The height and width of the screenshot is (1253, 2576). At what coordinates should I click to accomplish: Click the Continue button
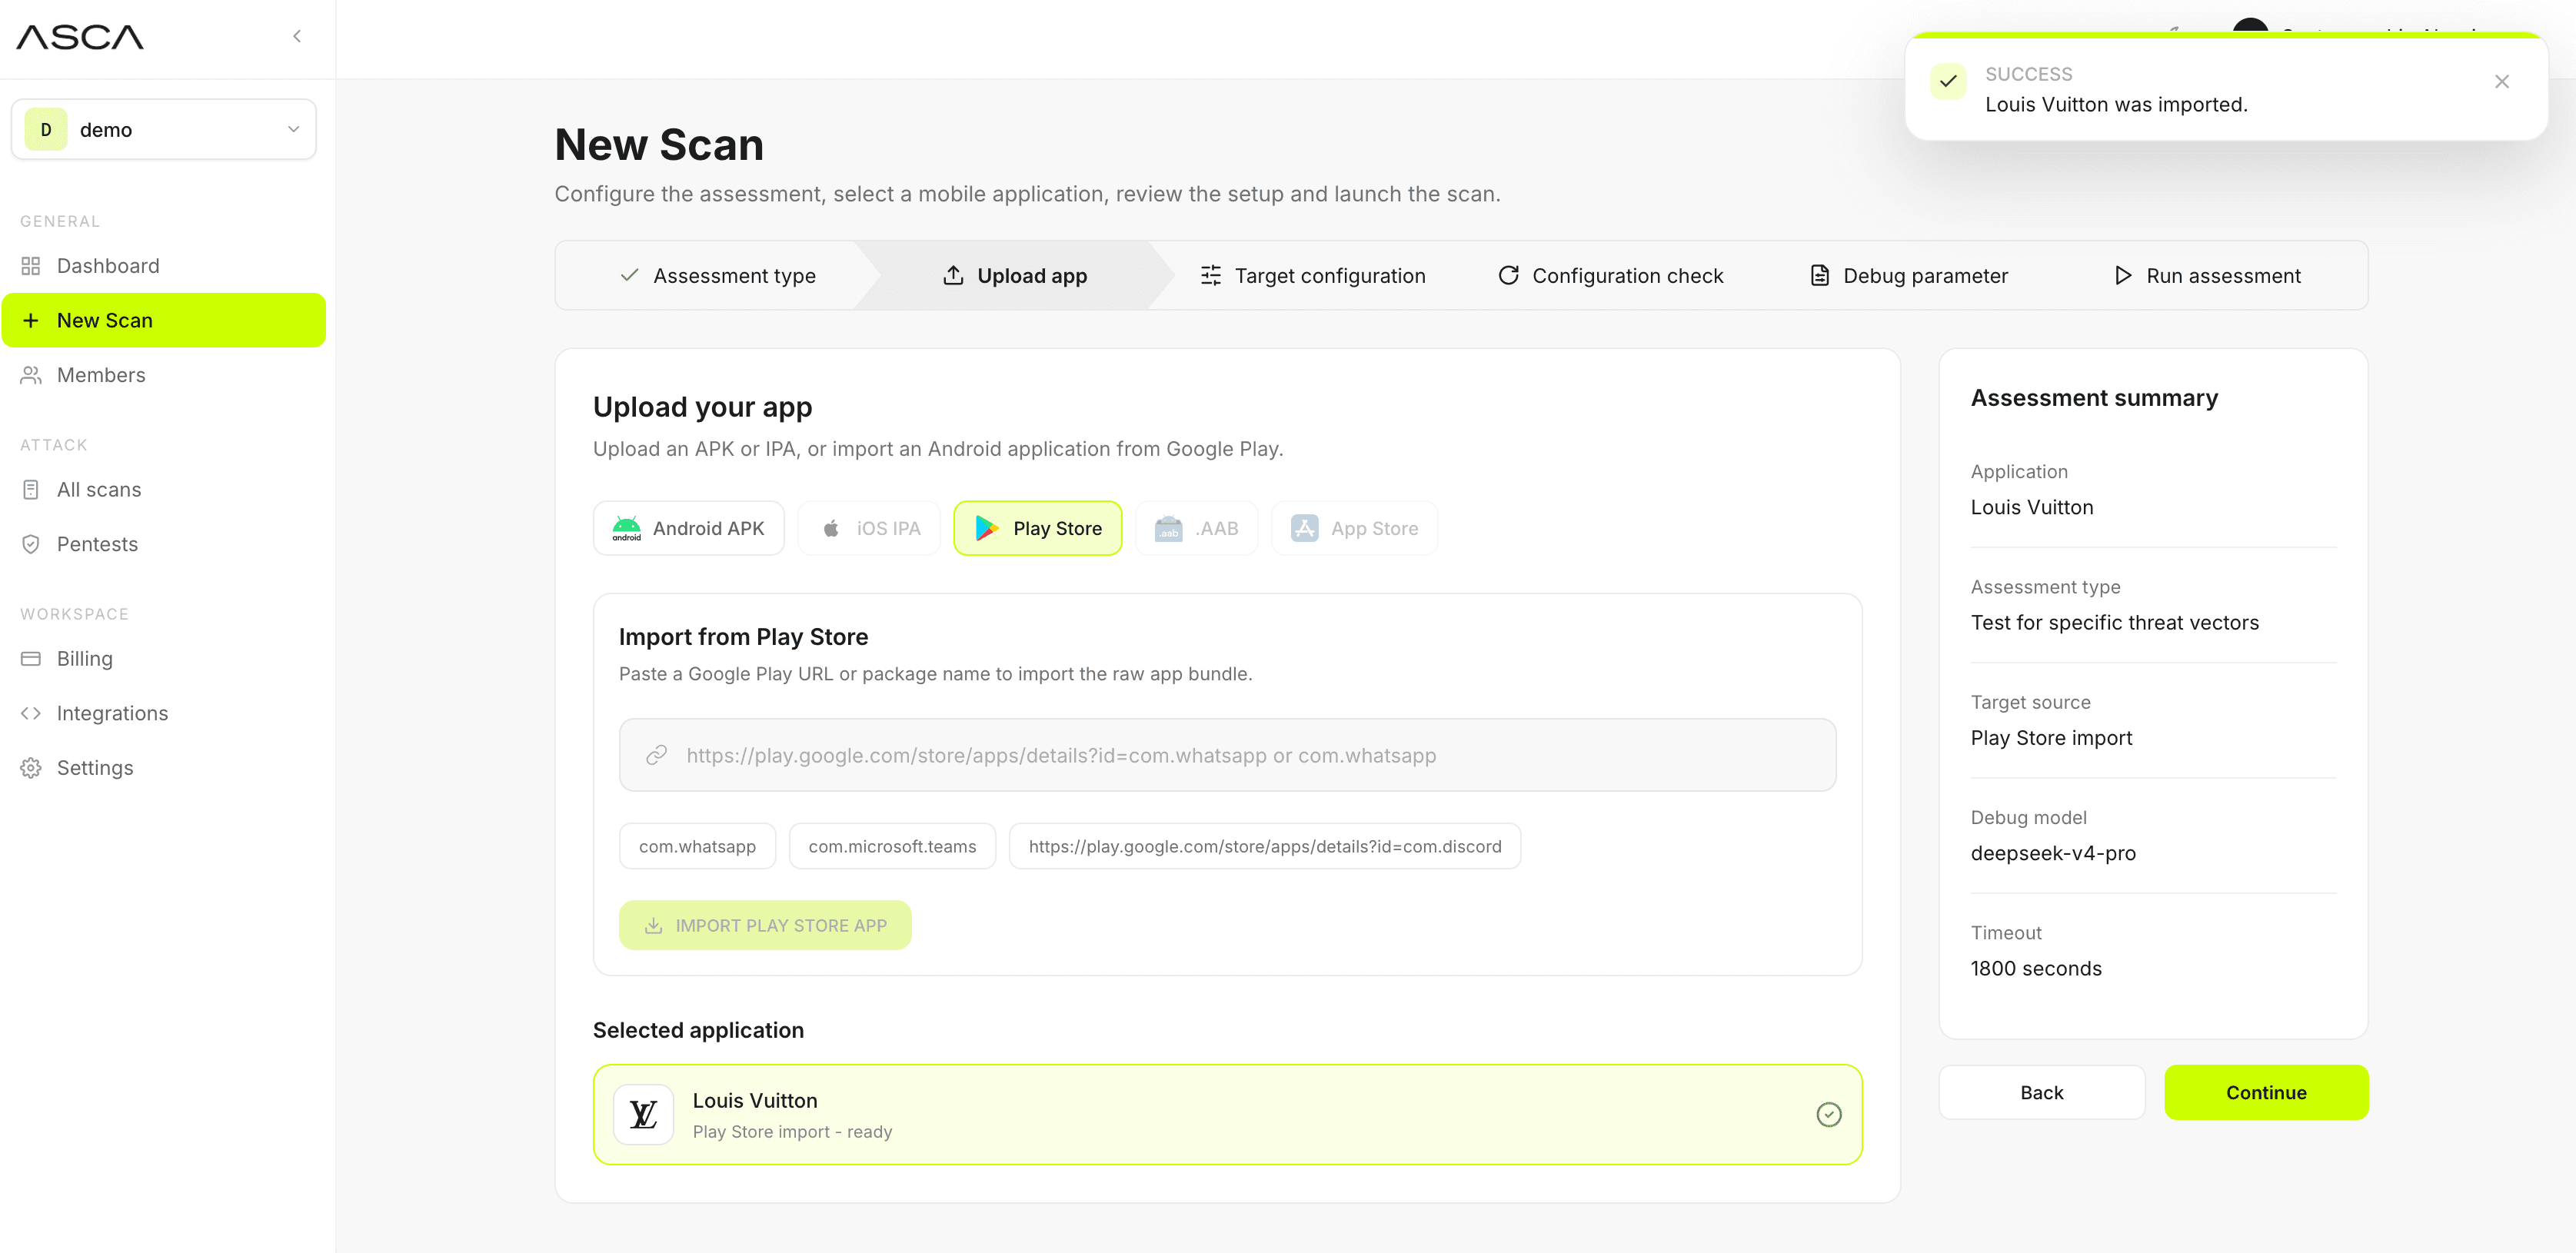point(2266,1092)
